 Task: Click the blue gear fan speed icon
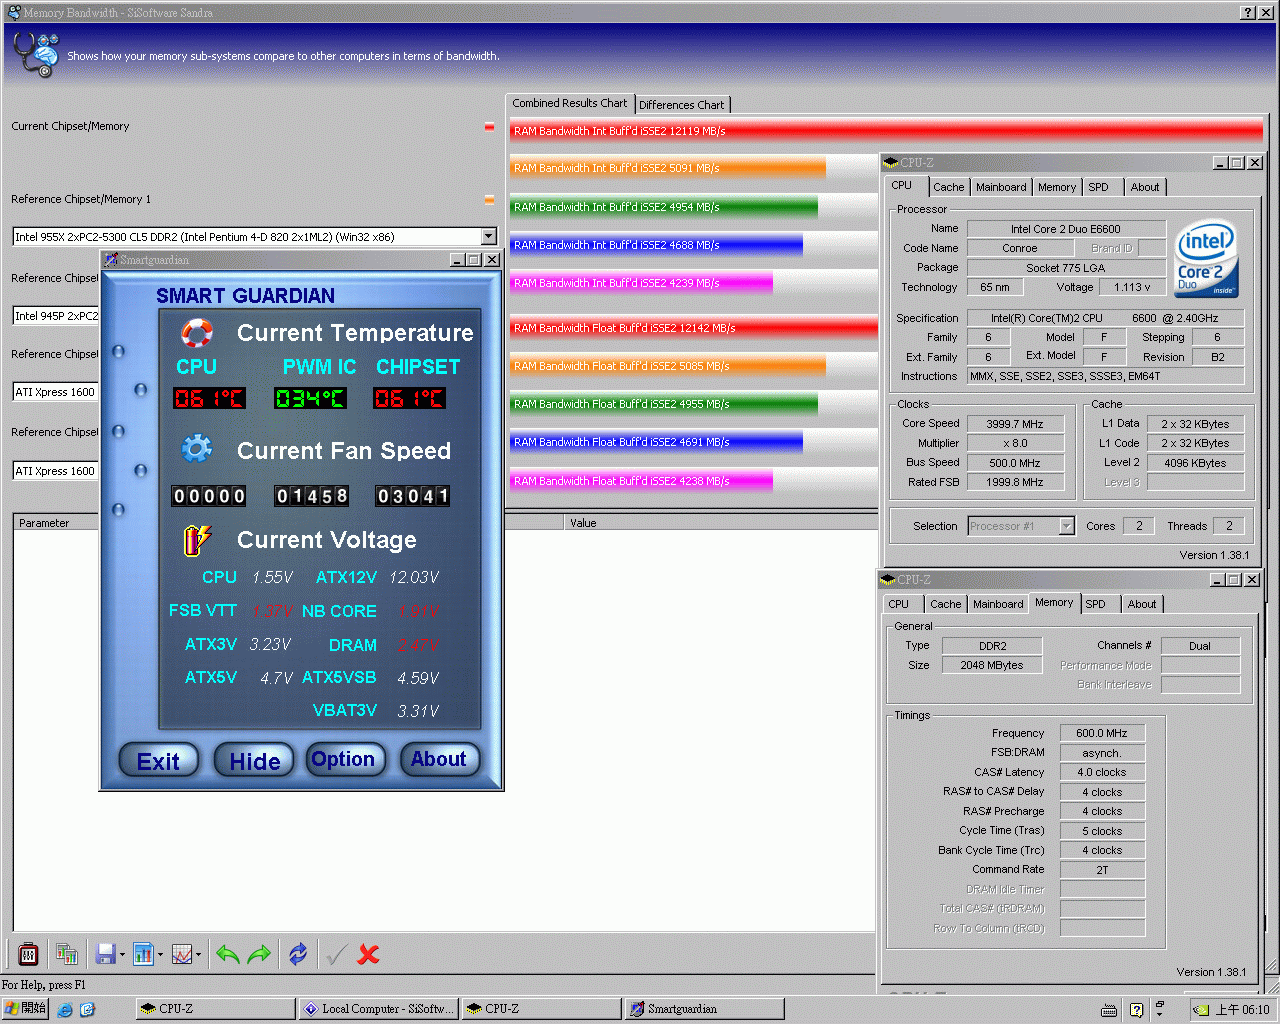coord(197,449)
